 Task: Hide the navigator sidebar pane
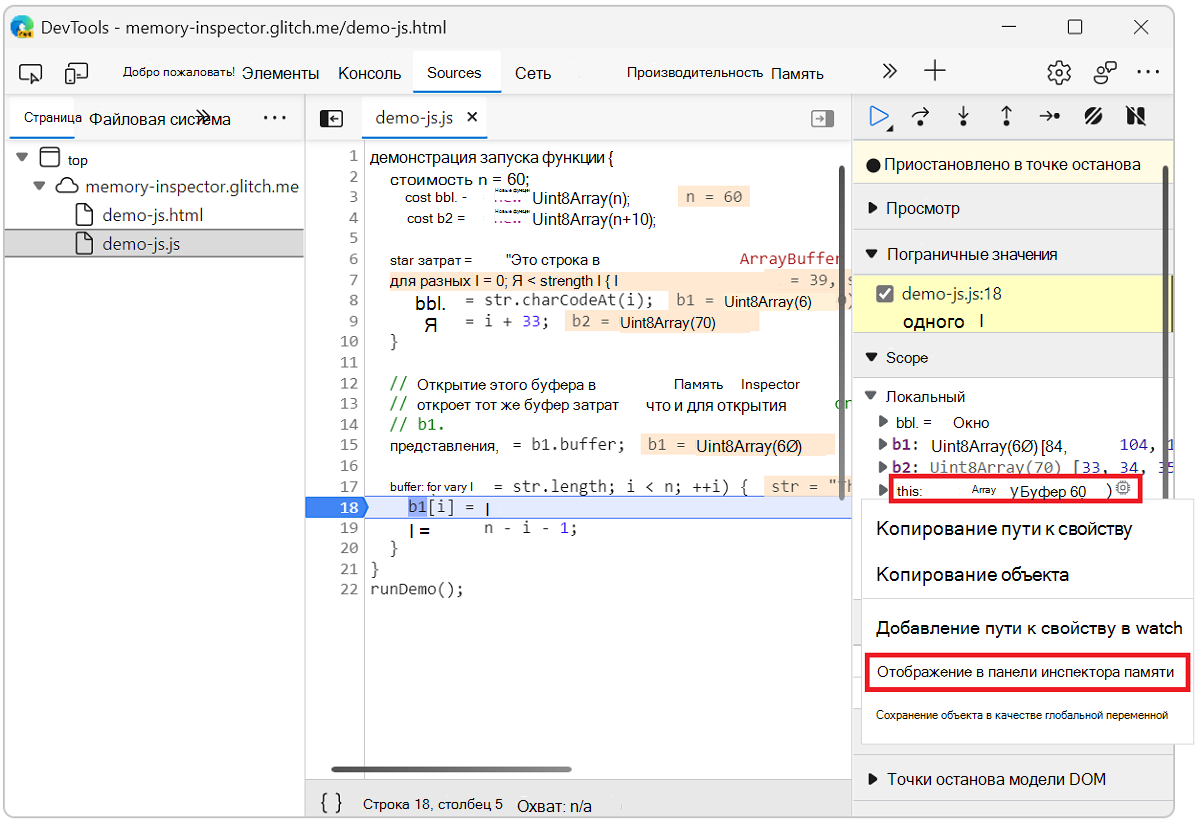[331, 118]
